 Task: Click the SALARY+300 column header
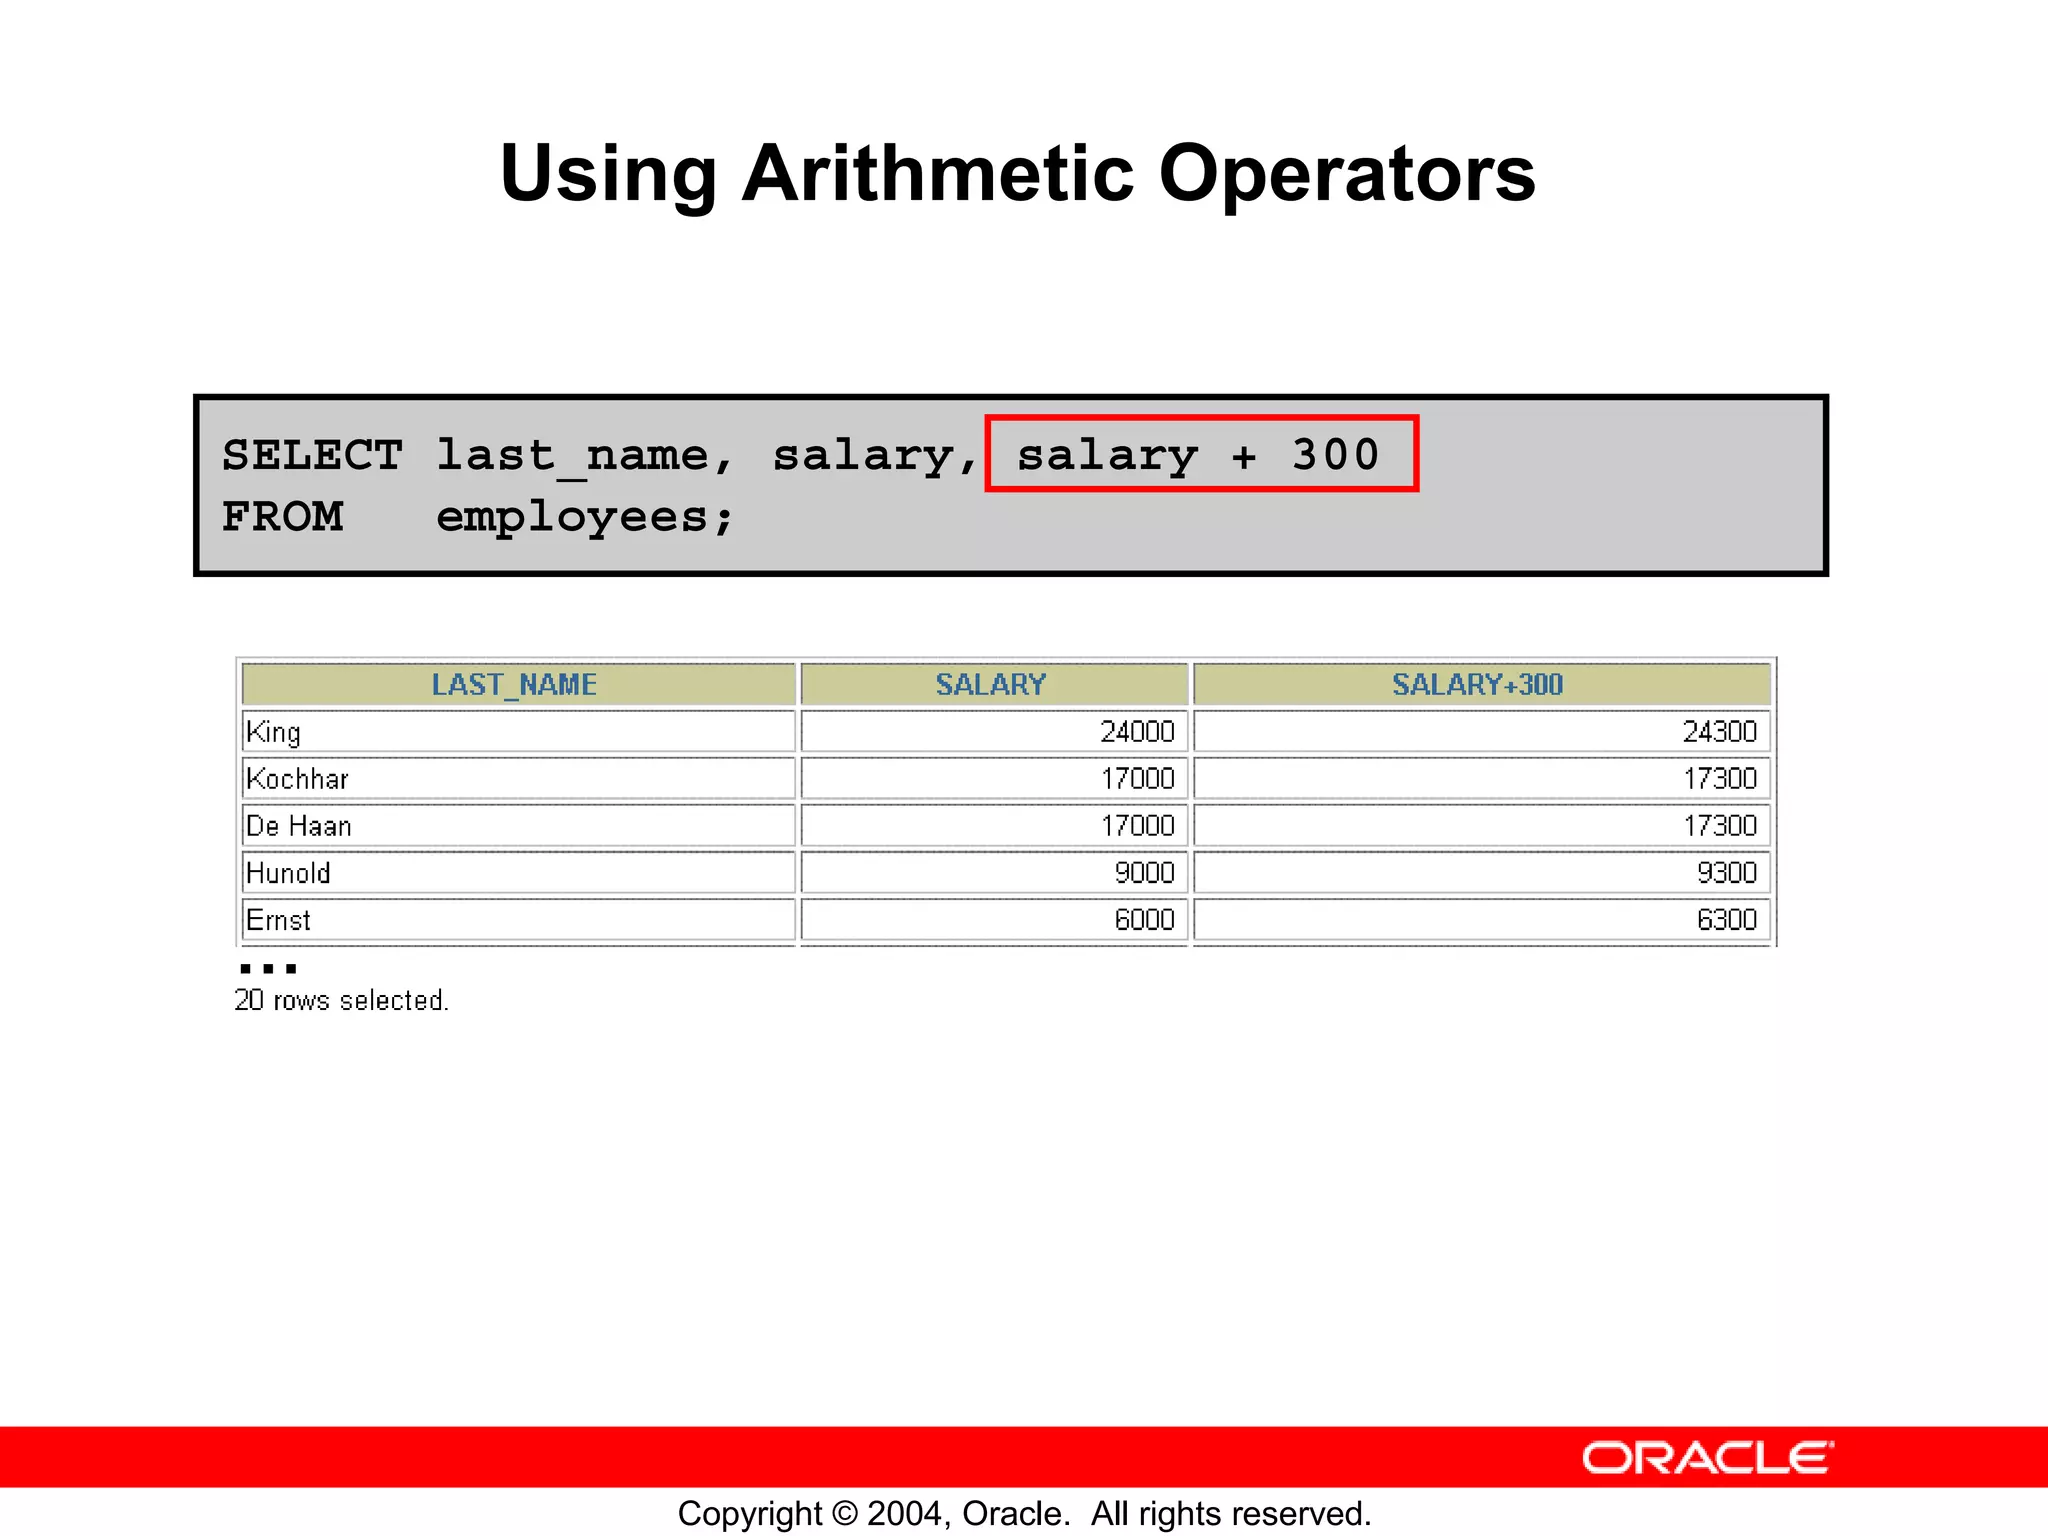[1479, 684]
